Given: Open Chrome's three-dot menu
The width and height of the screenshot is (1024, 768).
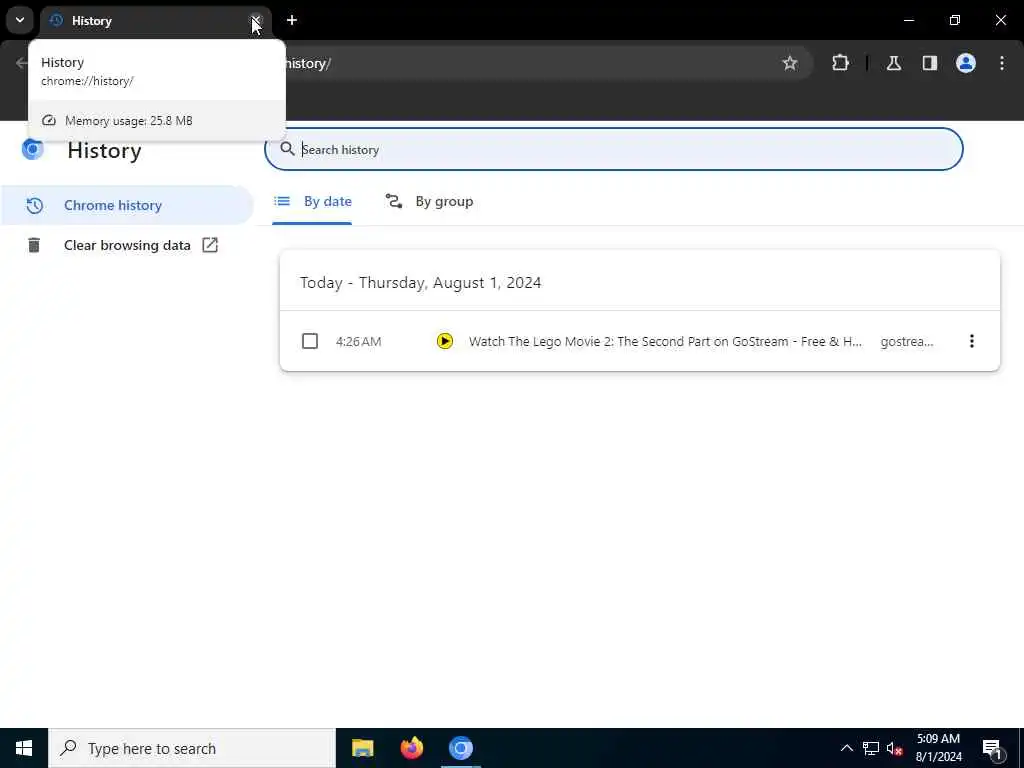Looking at the screenshot, I should pyautogui.click(x=1001, y=63).
